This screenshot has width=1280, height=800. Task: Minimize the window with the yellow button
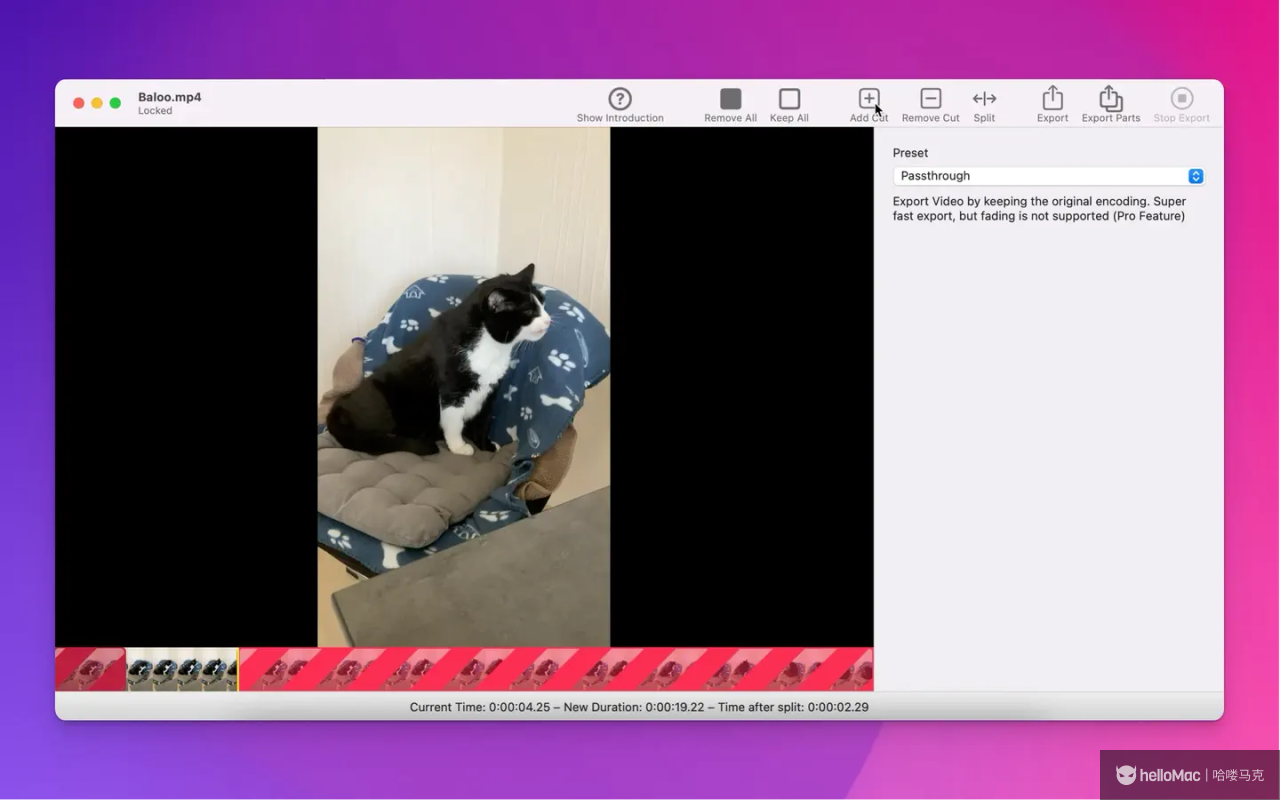coord(97,103)
